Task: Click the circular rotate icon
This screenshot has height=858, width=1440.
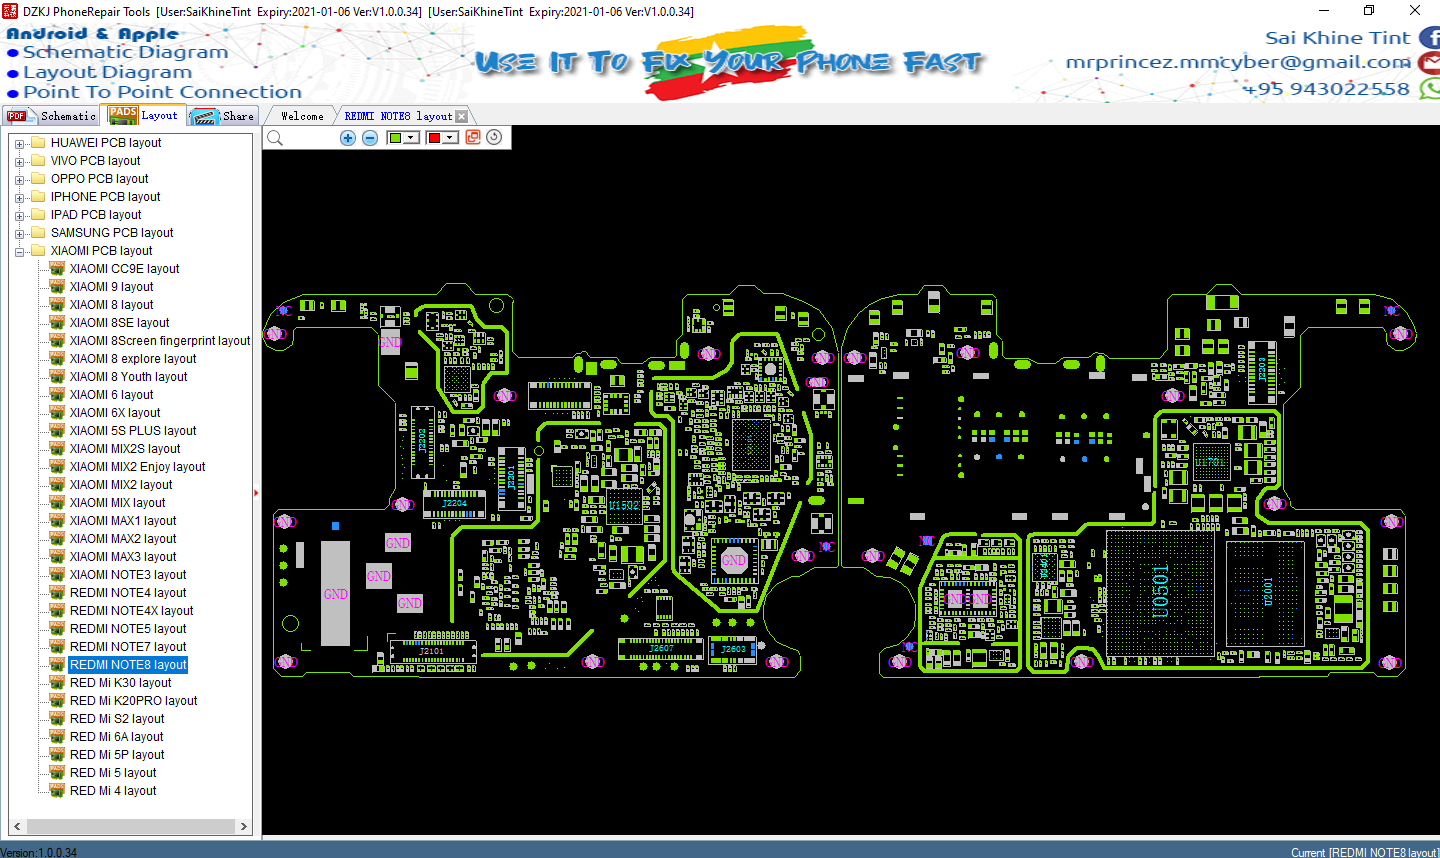Action: click(494, 137)
